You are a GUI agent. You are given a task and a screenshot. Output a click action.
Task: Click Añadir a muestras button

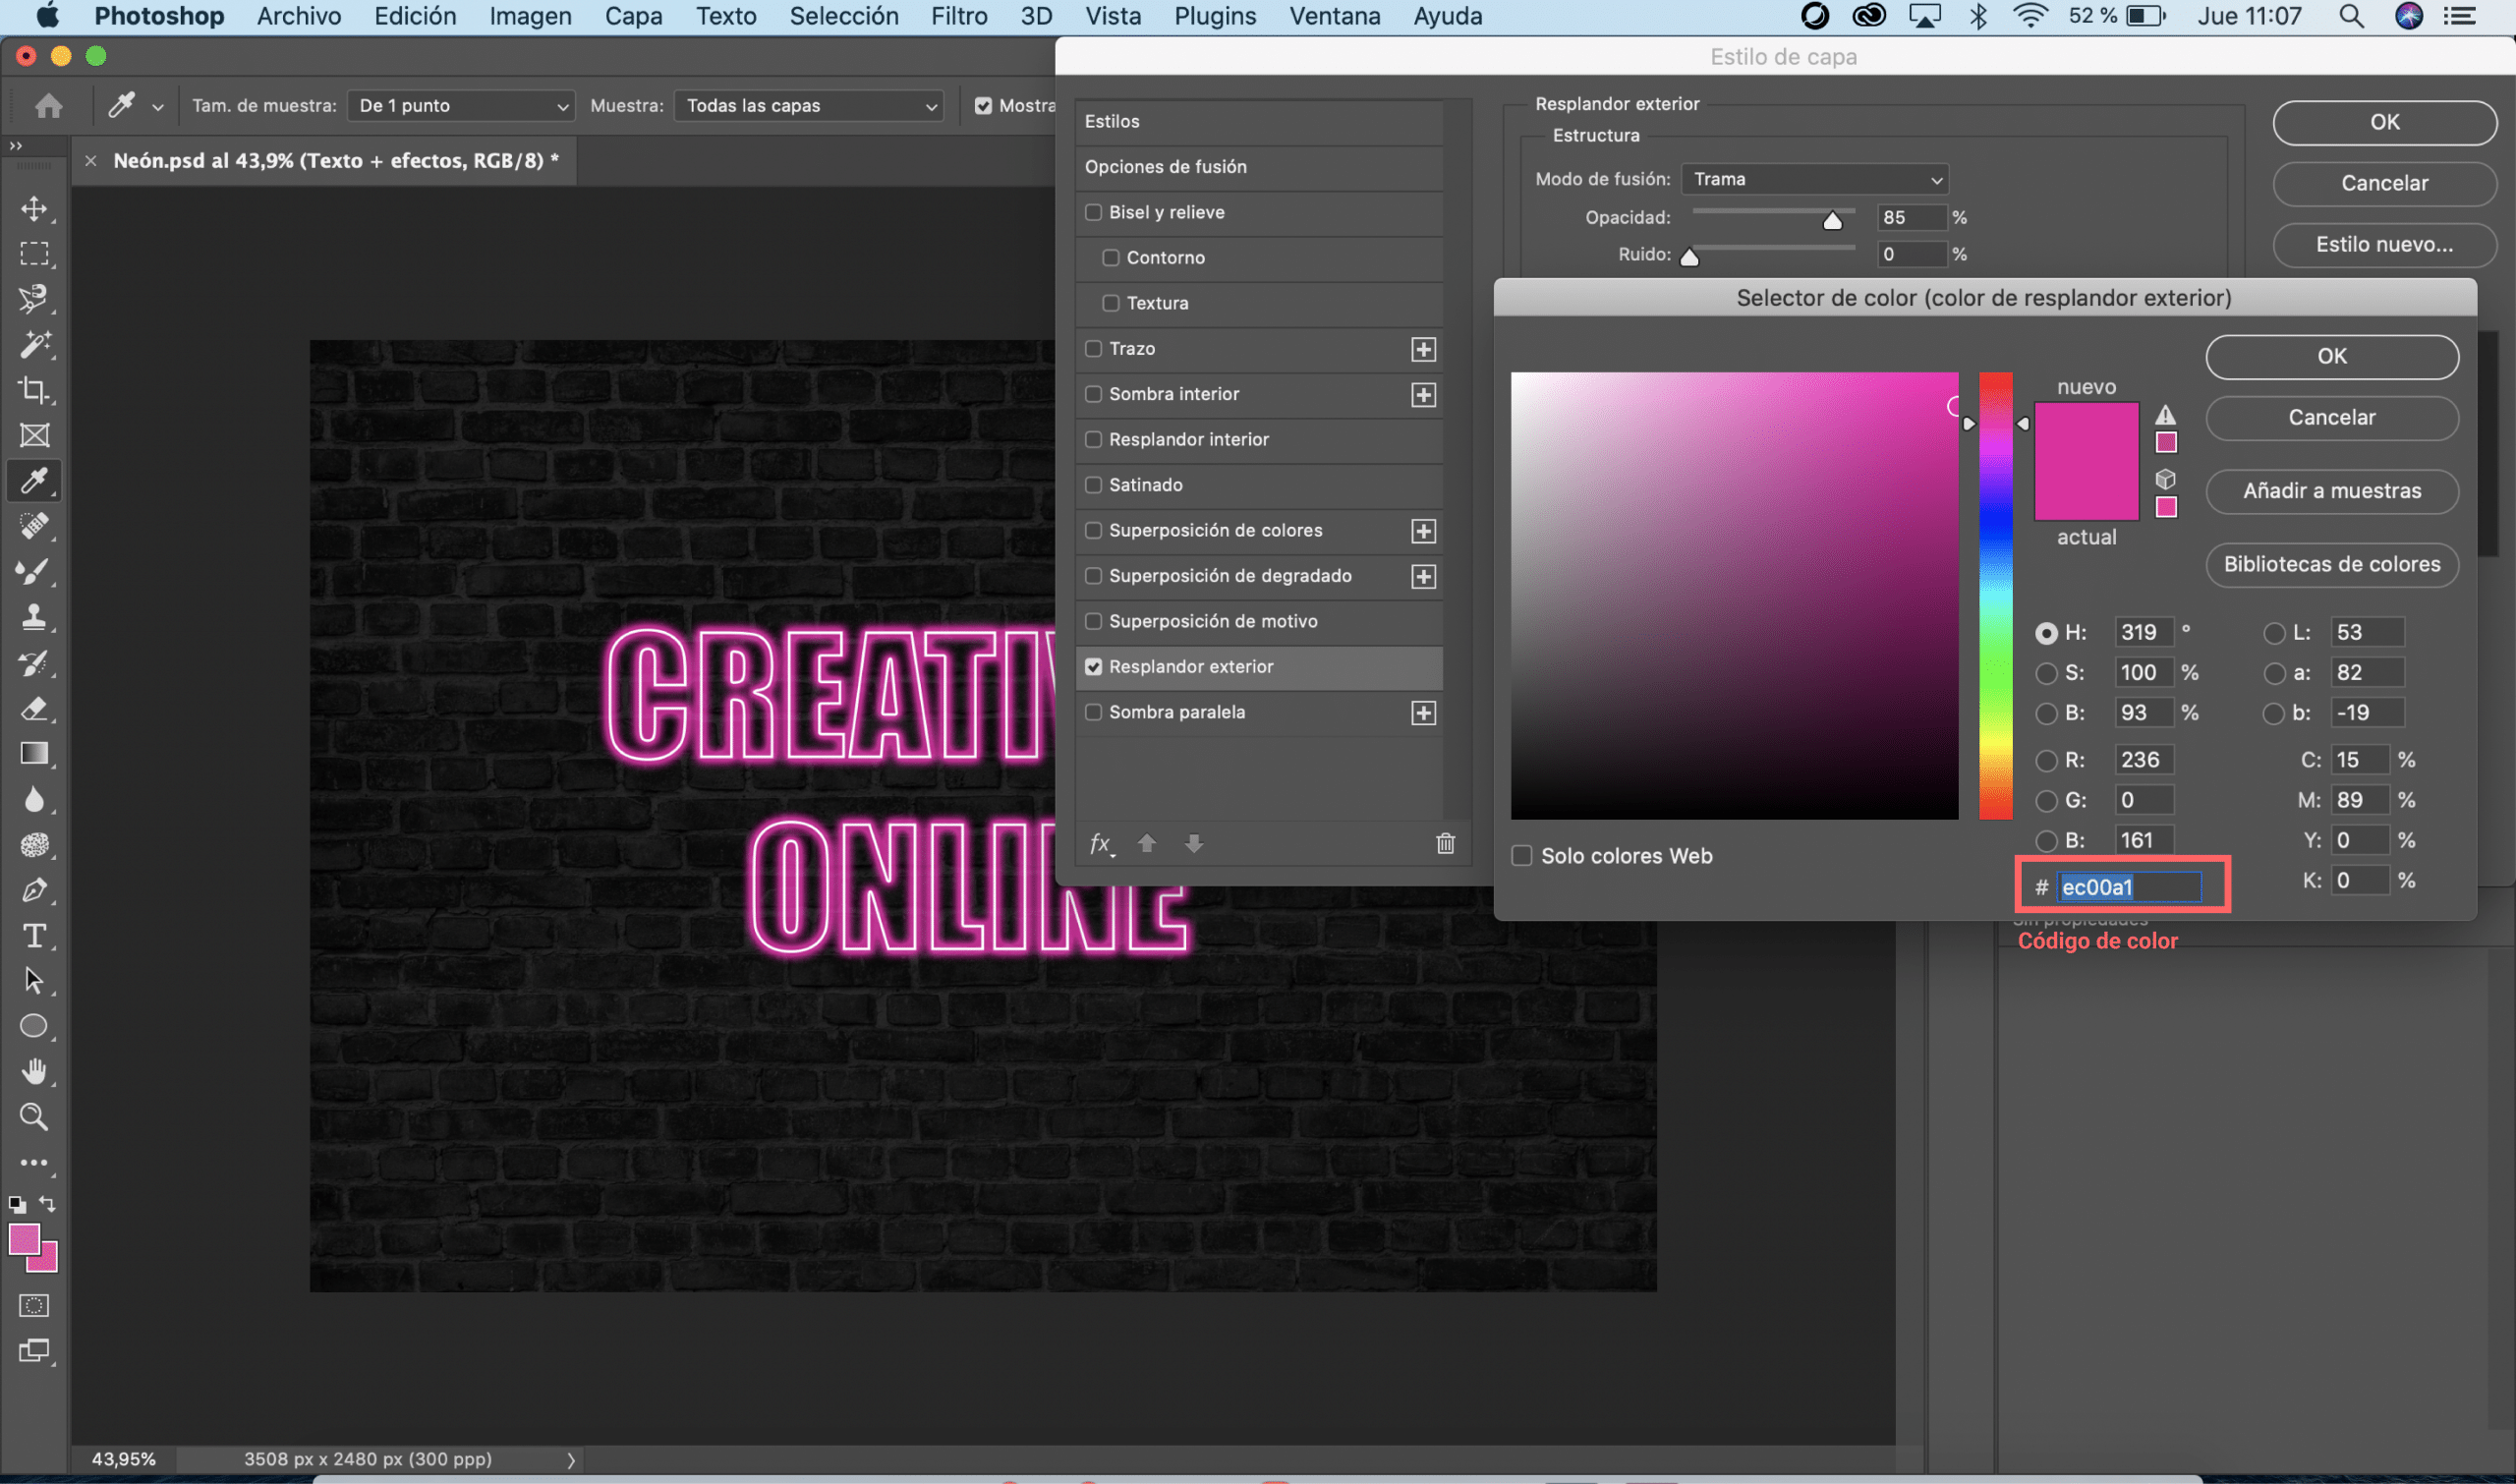pos(2331,491)
